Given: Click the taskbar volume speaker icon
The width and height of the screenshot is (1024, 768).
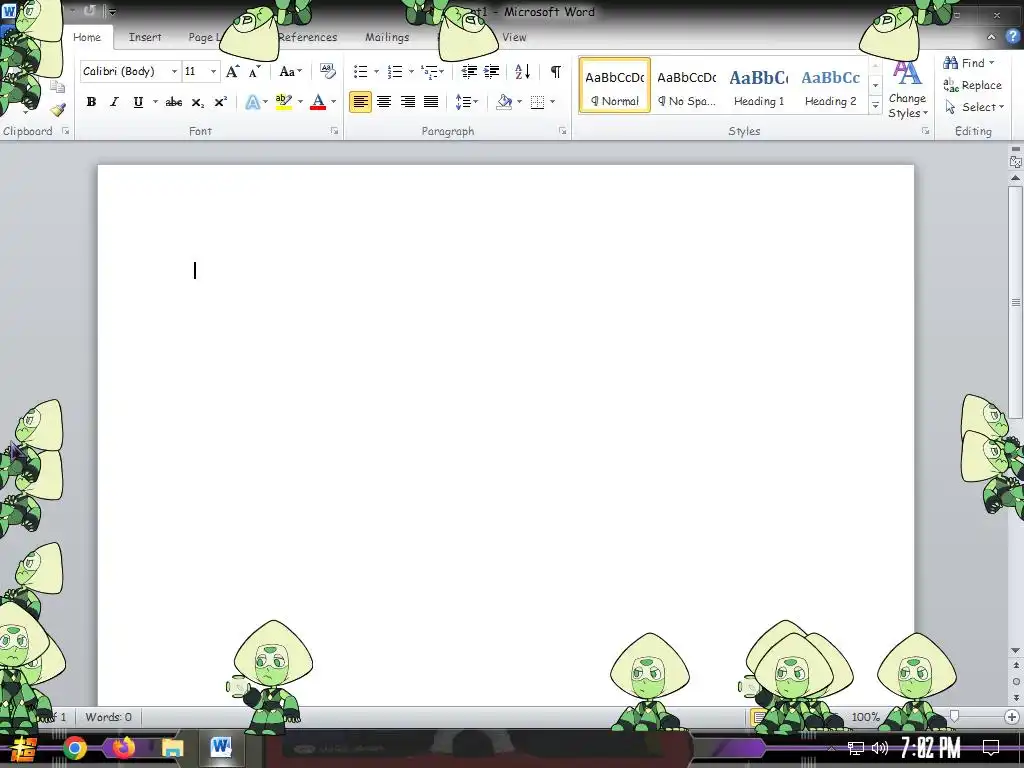Looking at the screenshot, I should [x=880, y=748].
